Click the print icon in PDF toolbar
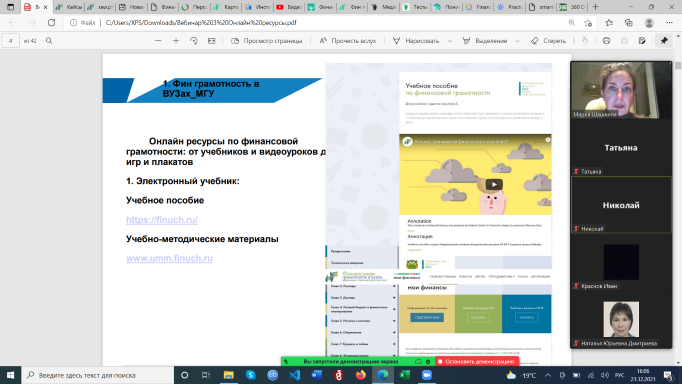 606,40
